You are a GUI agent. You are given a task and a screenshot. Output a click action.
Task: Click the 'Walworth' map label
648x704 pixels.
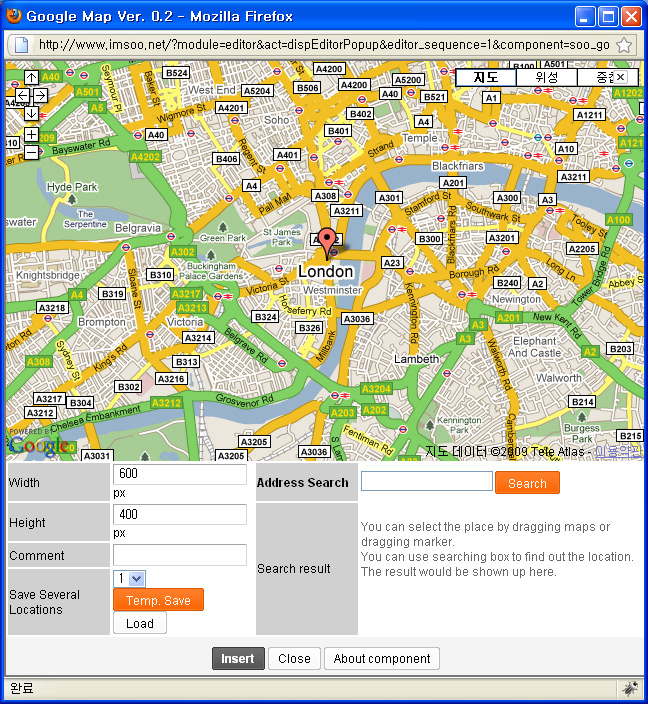pyautogui.click(x=559, y=378)
